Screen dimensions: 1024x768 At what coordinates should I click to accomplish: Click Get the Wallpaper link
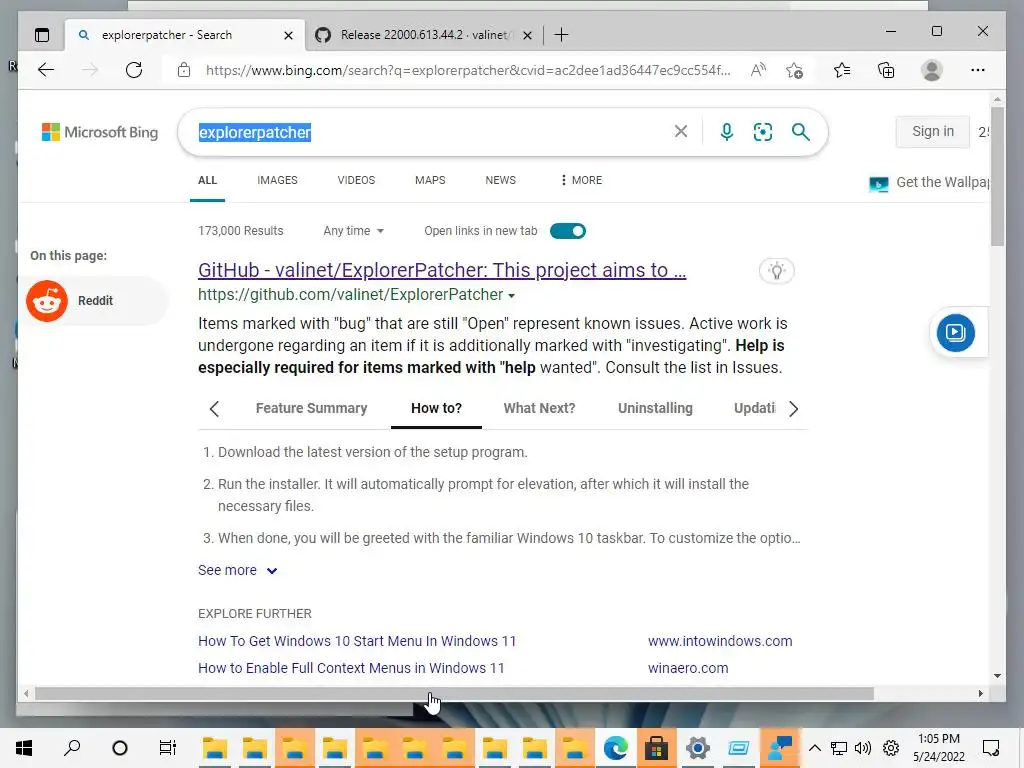click(x=930, y=183)
